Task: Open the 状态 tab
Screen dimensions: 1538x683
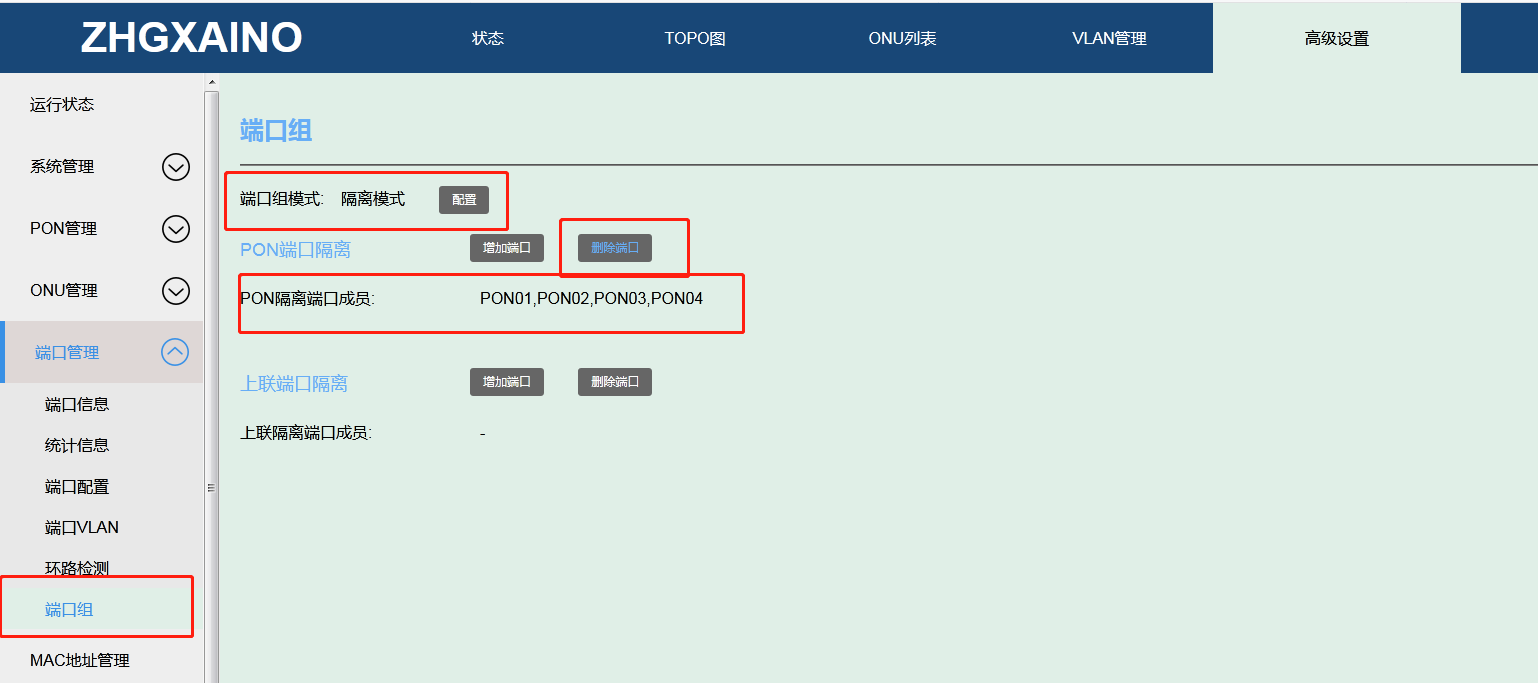Action: click(488, 39)
